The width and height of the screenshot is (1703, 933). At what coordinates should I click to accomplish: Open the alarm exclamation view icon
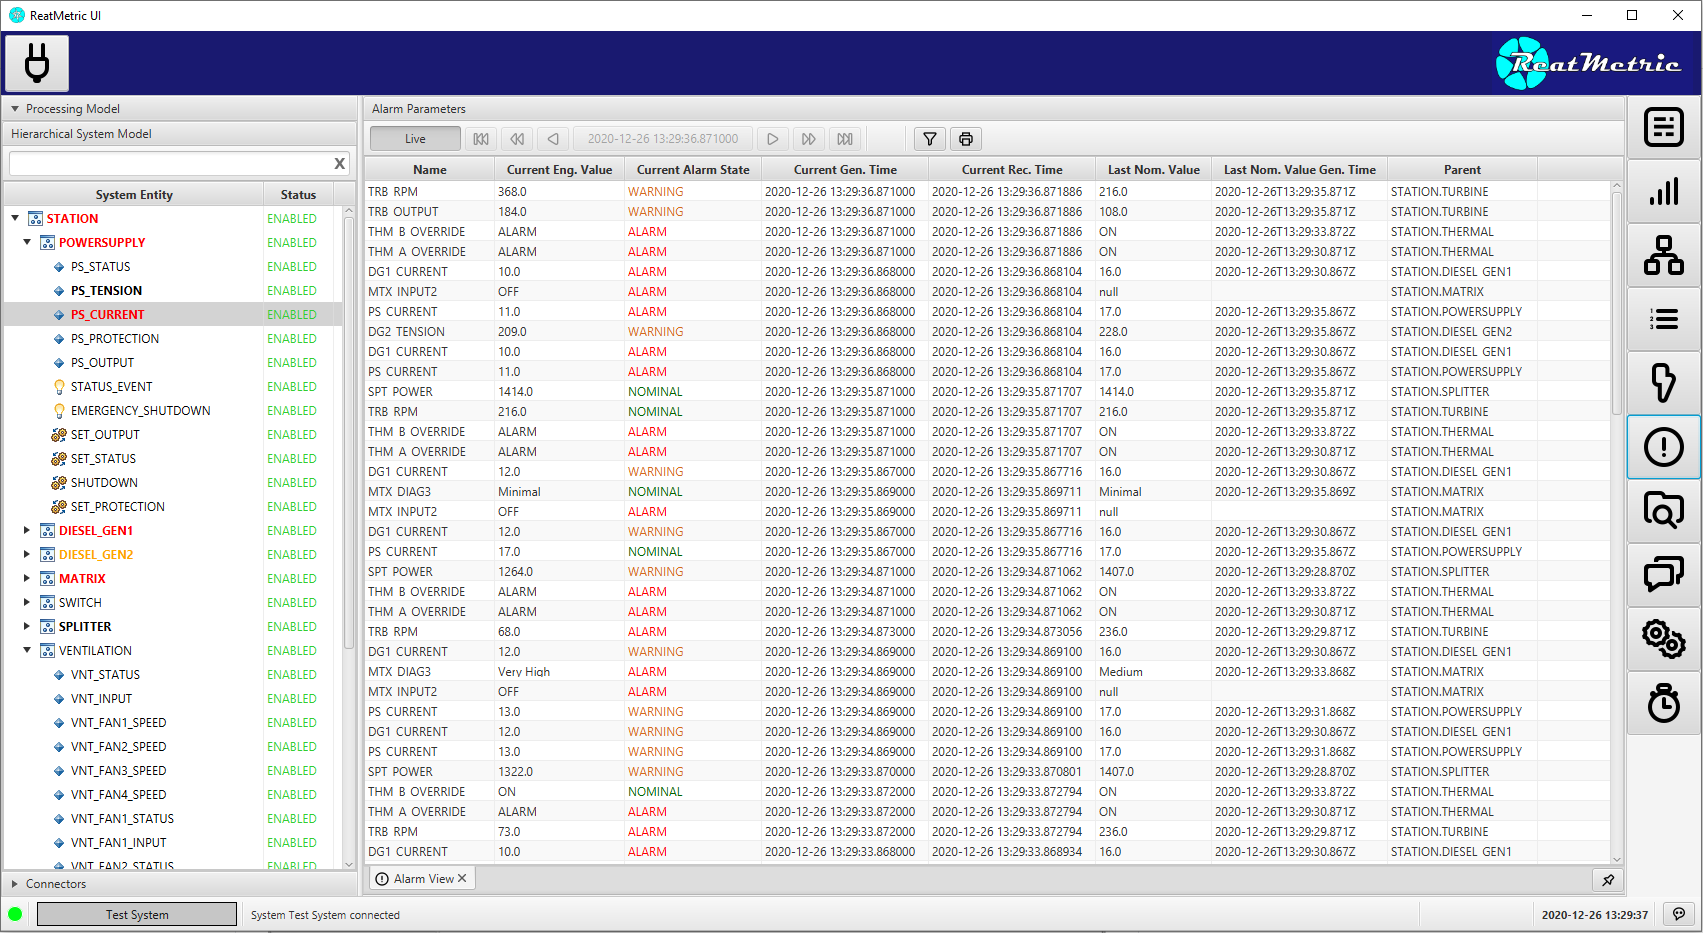pos(1663,447)
